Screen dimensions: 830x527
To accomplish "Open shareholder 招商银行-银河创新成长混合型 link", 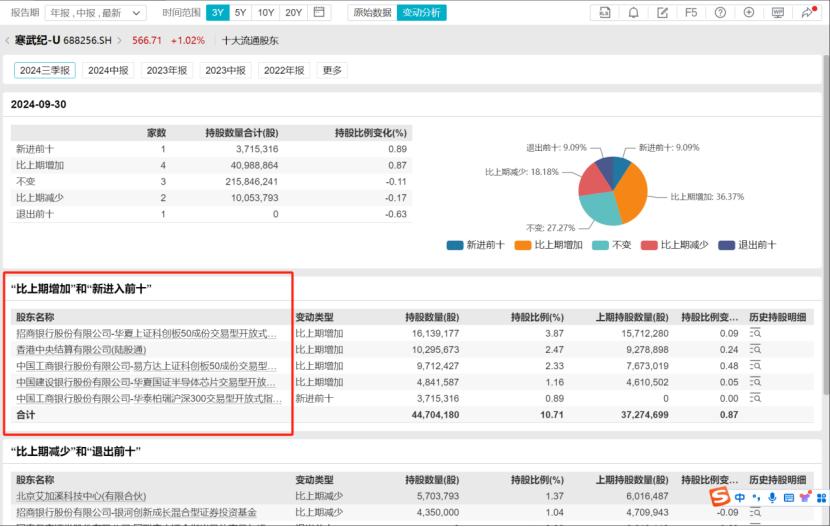I will [136, 512].
